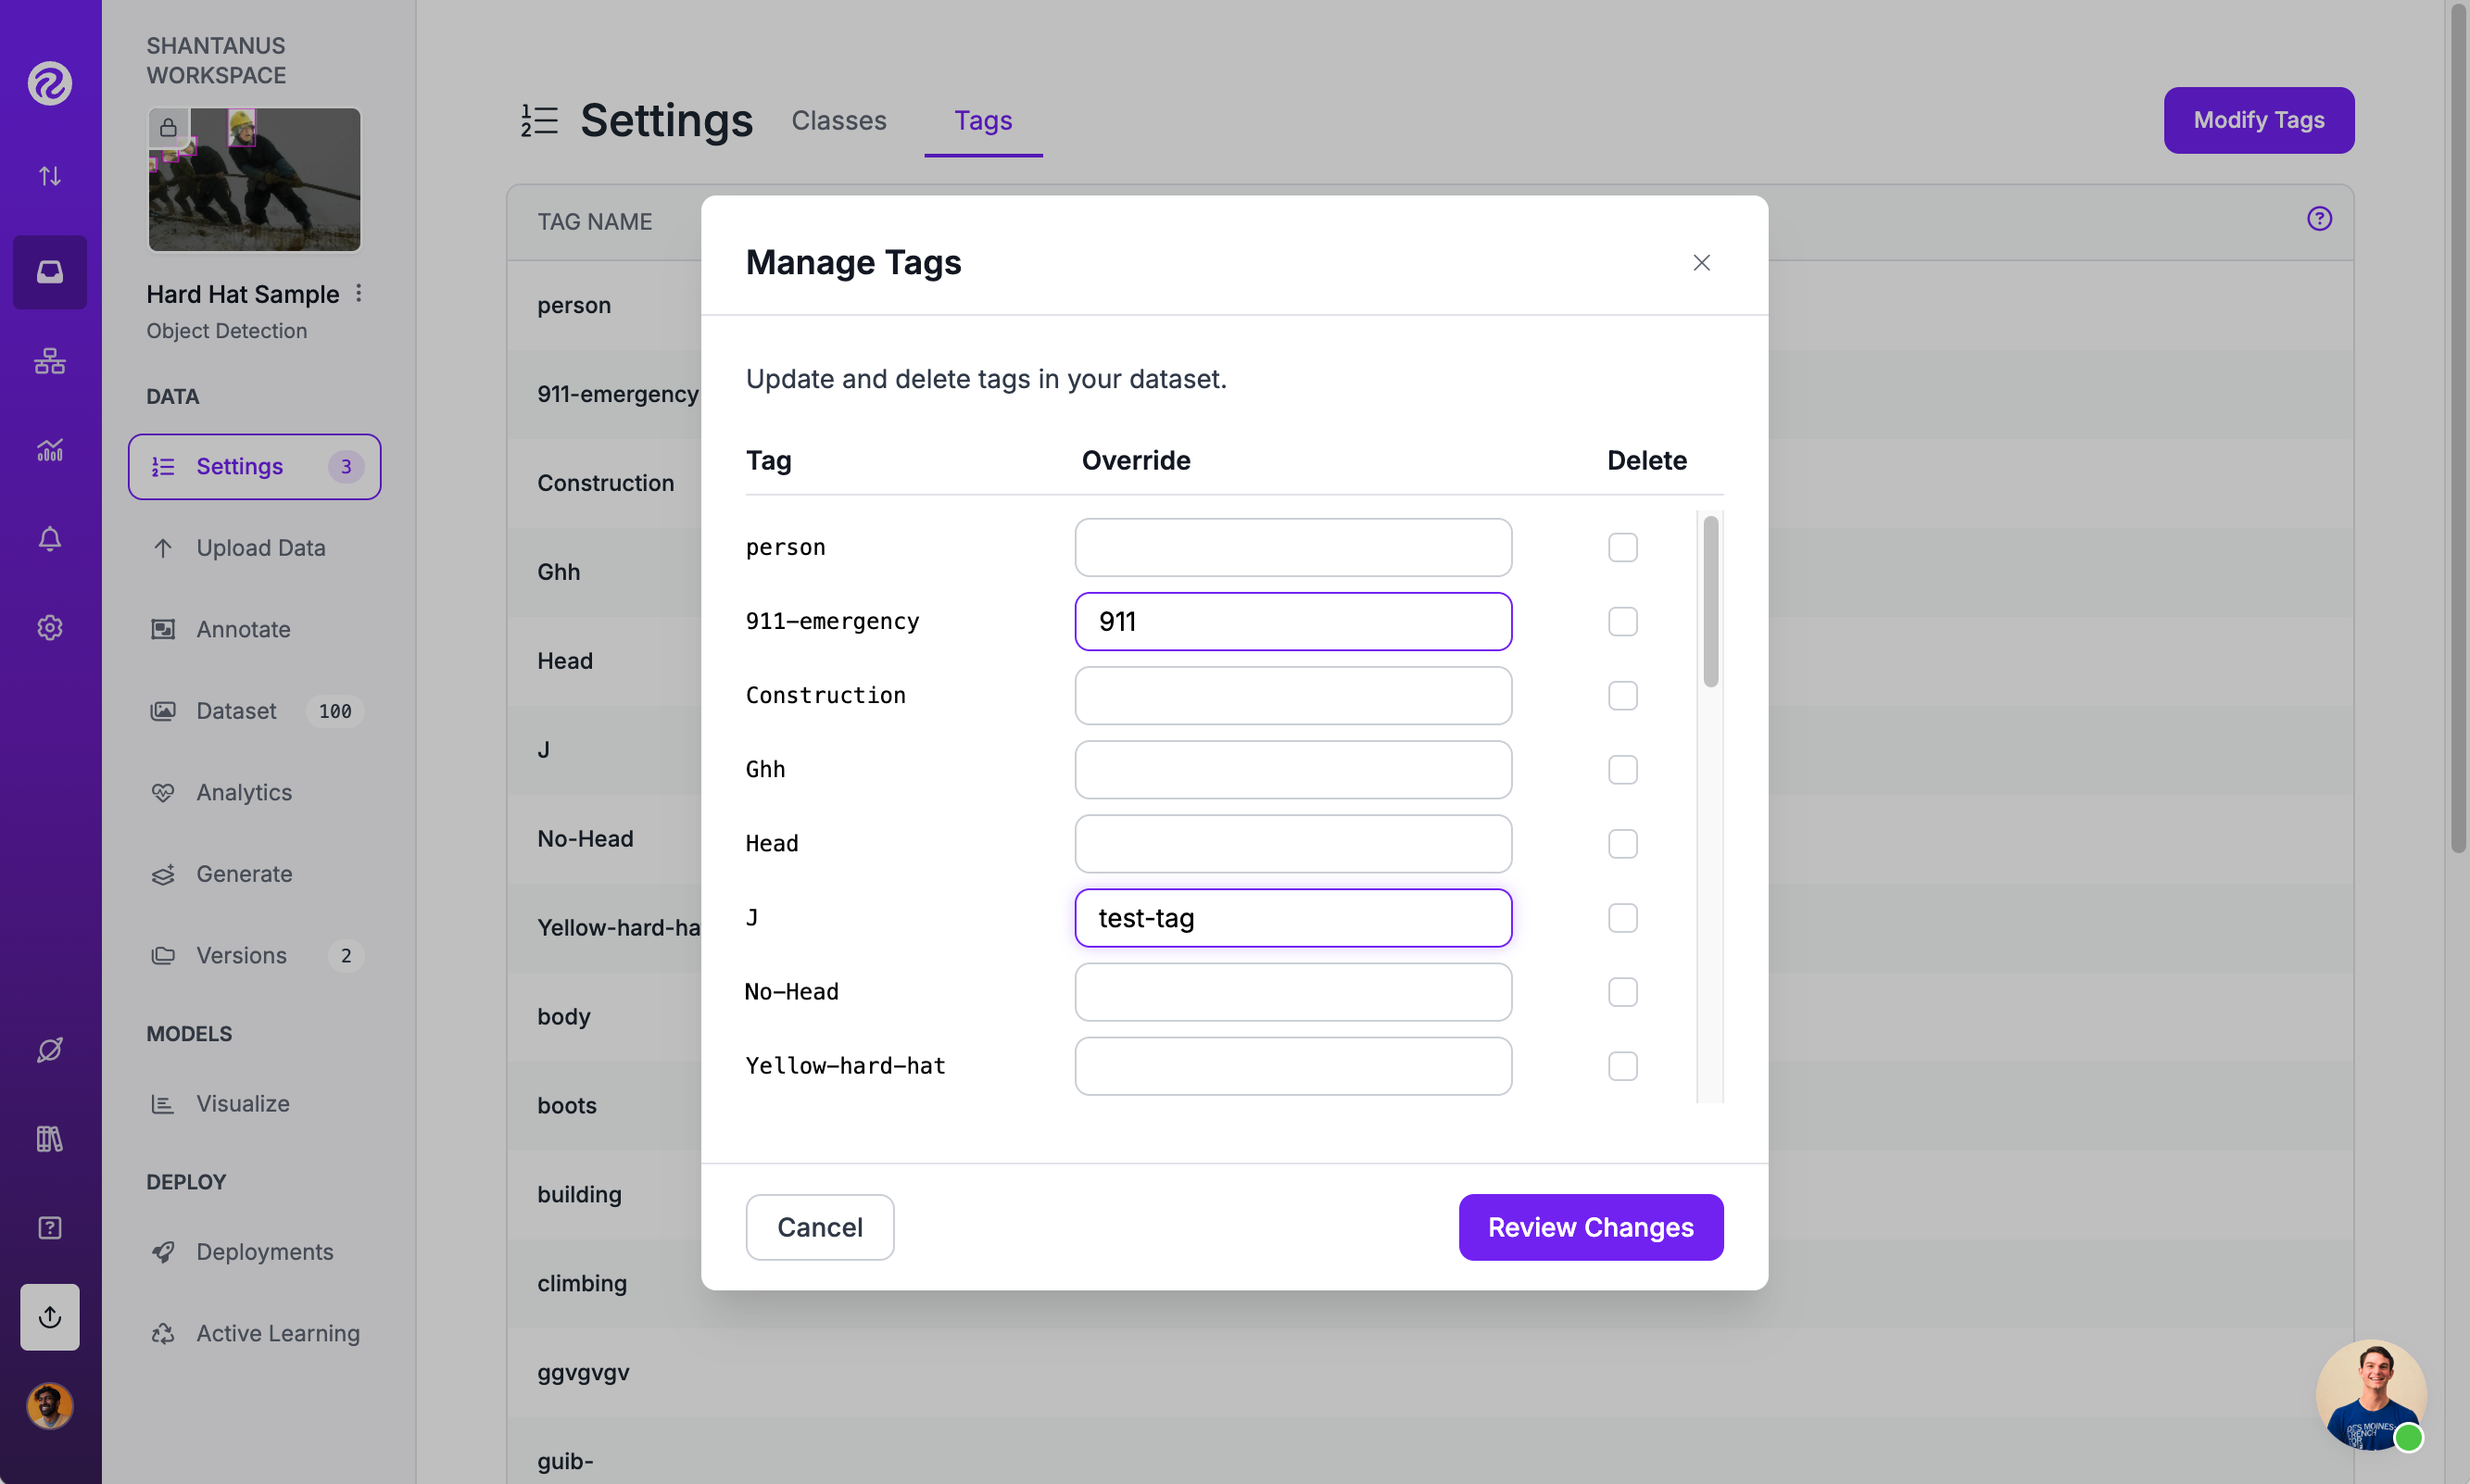Check the Delete box for J tag
2470x1484 pixels.
[x=1622, y=917]
